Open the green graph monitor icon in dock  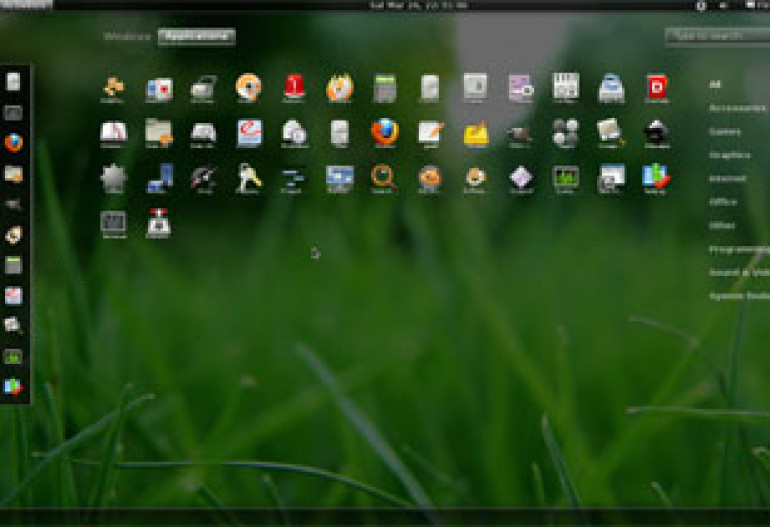tap(13, 357)
